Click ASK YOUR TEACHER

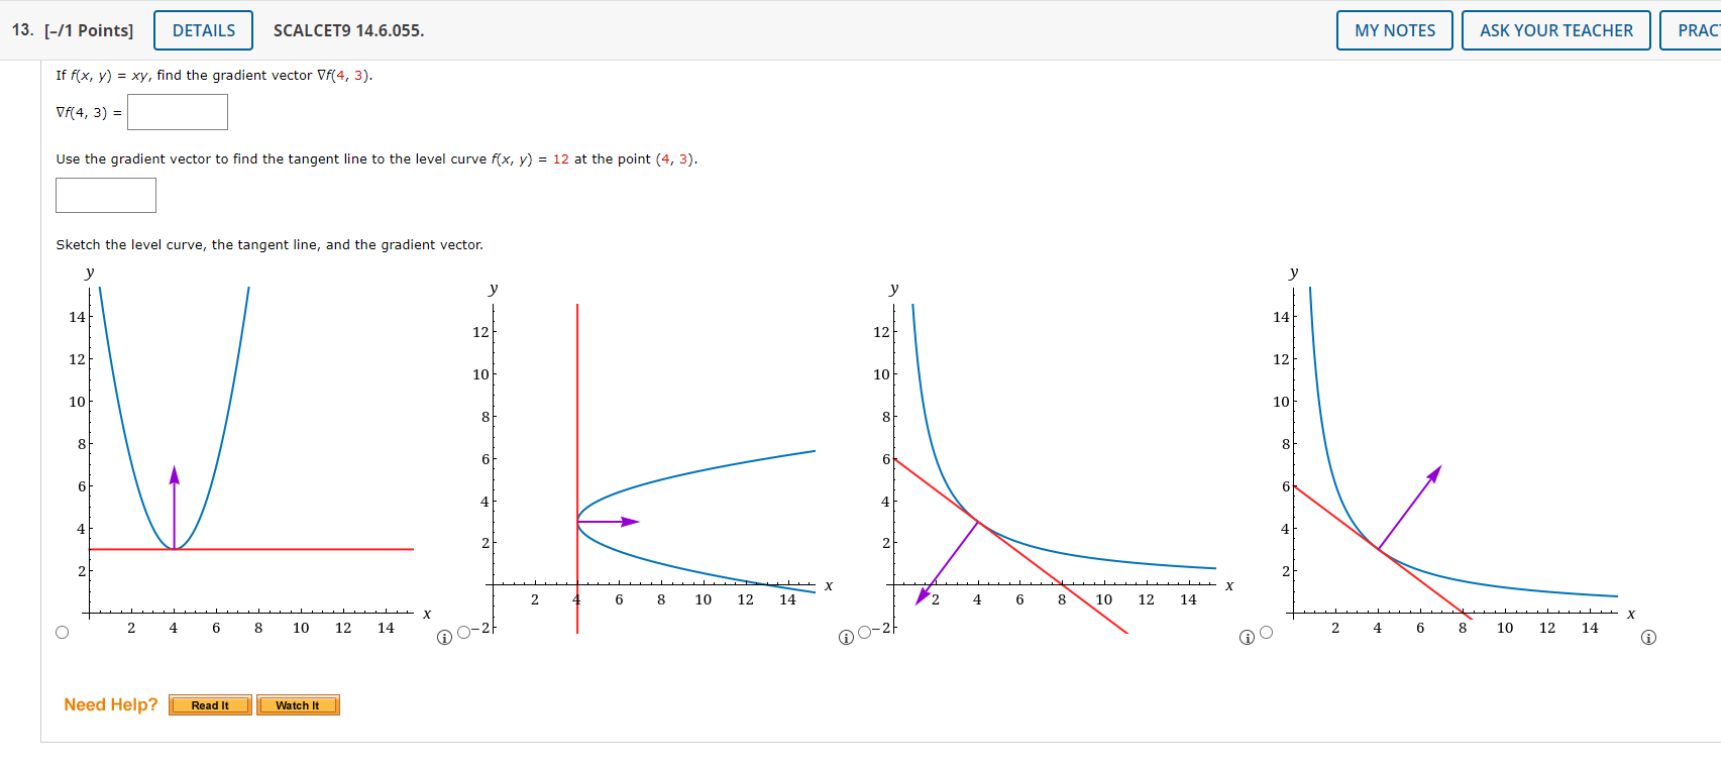point(1555,30)
